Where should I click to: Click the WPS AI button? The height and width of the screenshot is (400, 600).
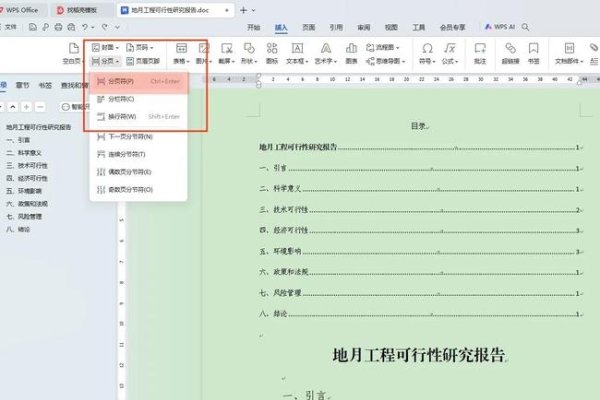click(500, 27)
